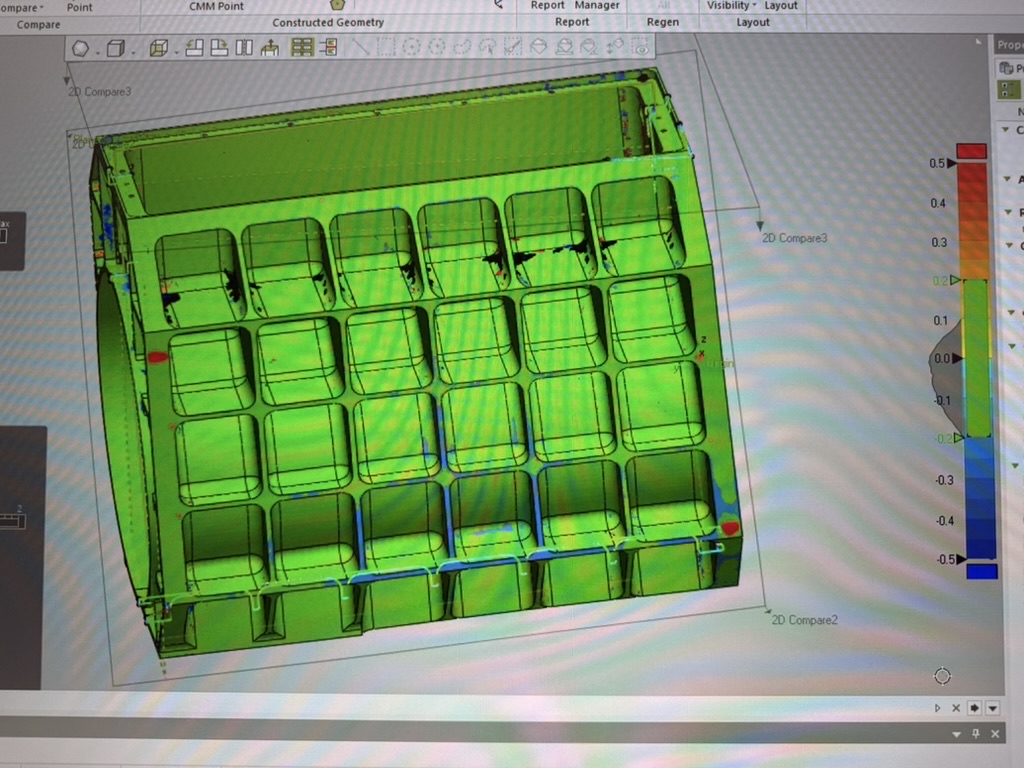Viewport: 1024px width, 768px height.
Task: Click the 2D Compare3 label on right side
Action: tap(794, 238)
